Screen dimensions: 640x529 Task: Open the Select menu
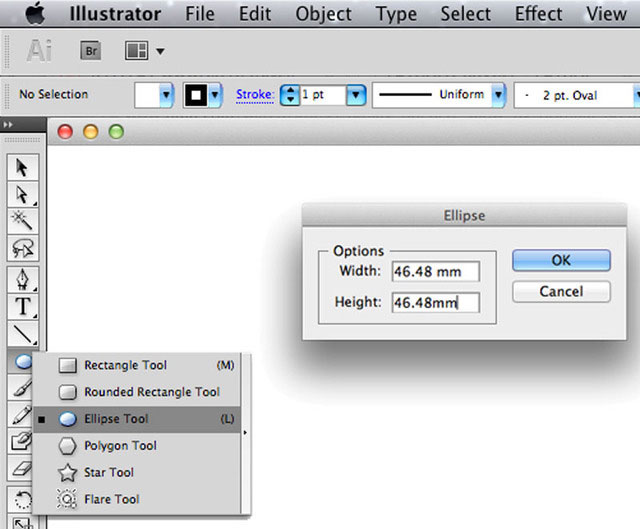[465, 14]
